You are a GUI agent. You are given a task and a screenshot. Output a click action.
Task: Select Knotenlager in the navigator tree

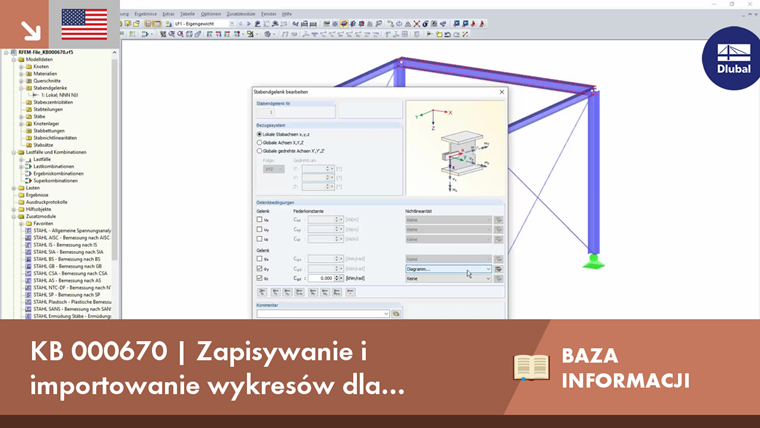click(x=46, y=124)
